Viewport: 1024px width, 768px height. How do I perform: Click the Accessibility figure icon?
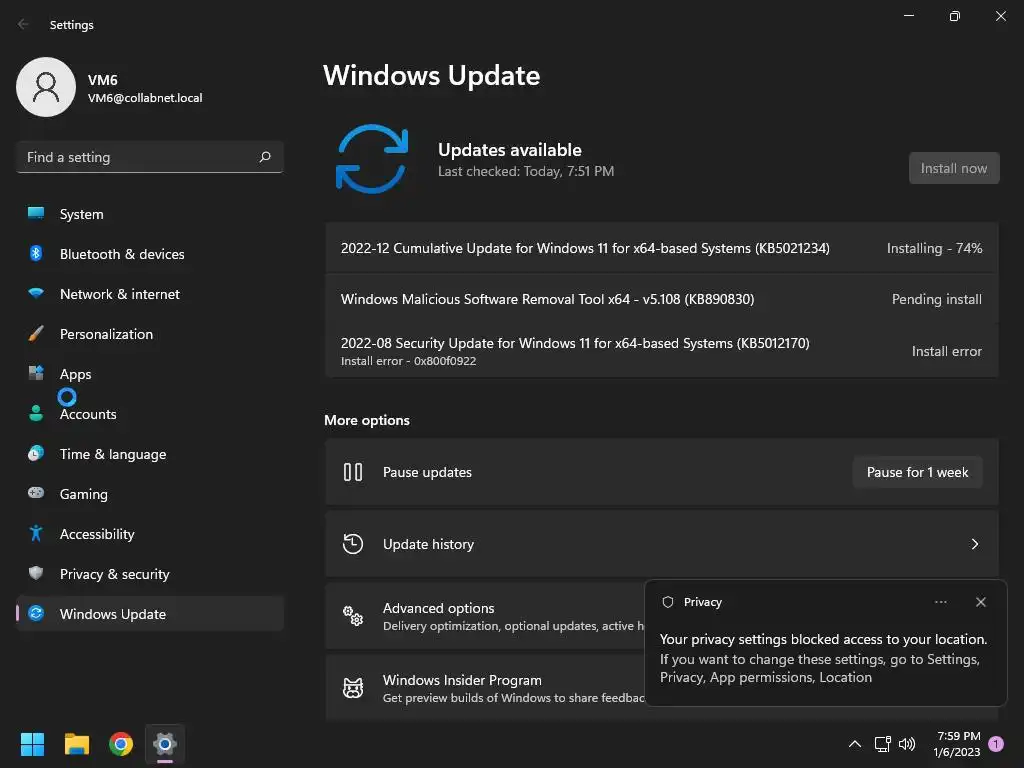36,534
